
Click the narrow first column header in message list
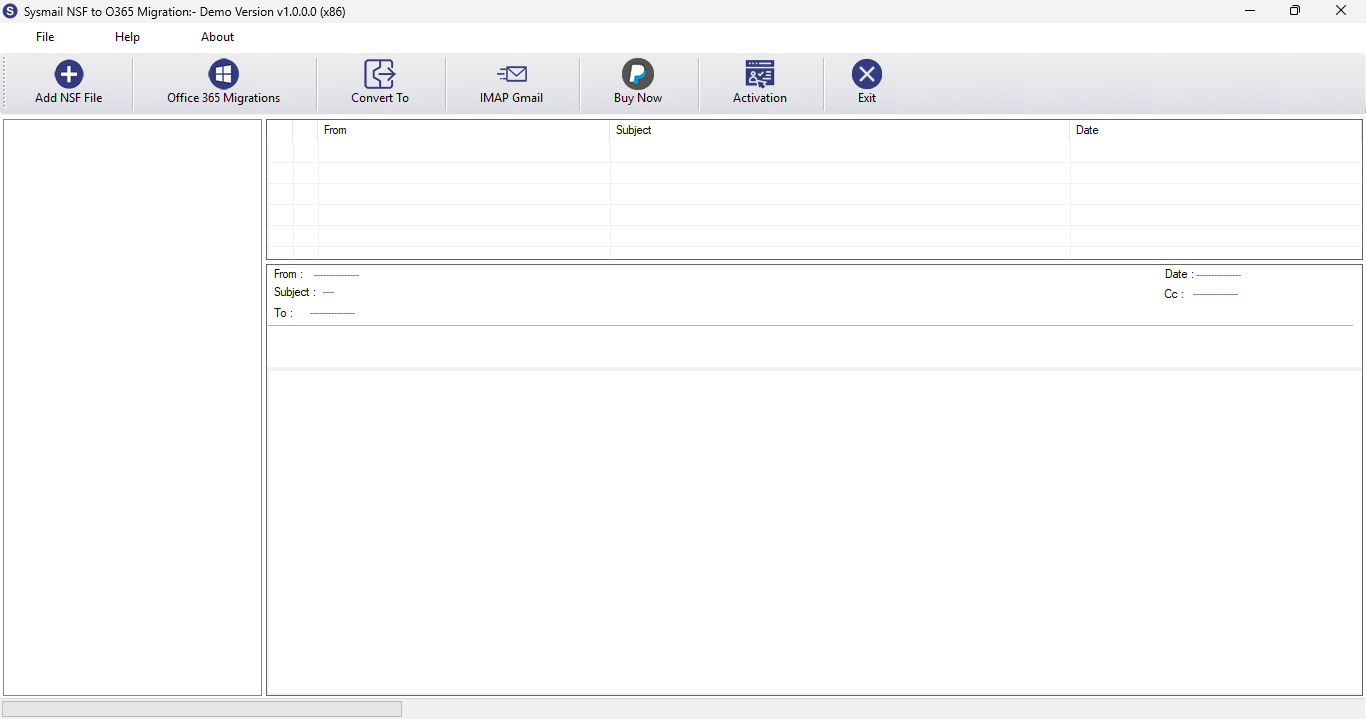(x=280, y=130)
